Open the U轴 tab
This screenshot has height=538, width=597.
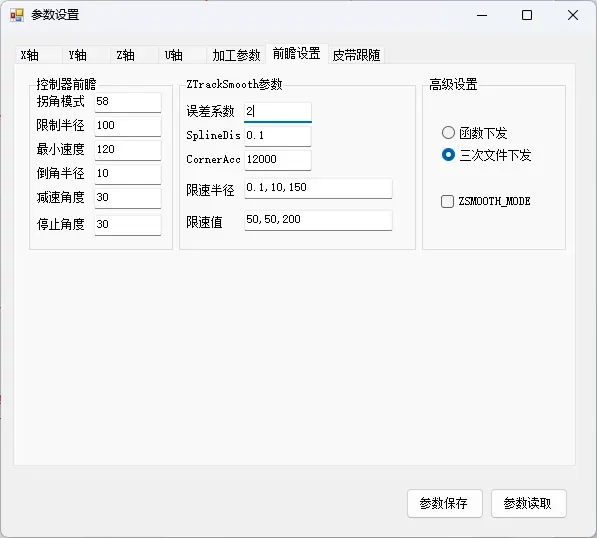[182, 55]
